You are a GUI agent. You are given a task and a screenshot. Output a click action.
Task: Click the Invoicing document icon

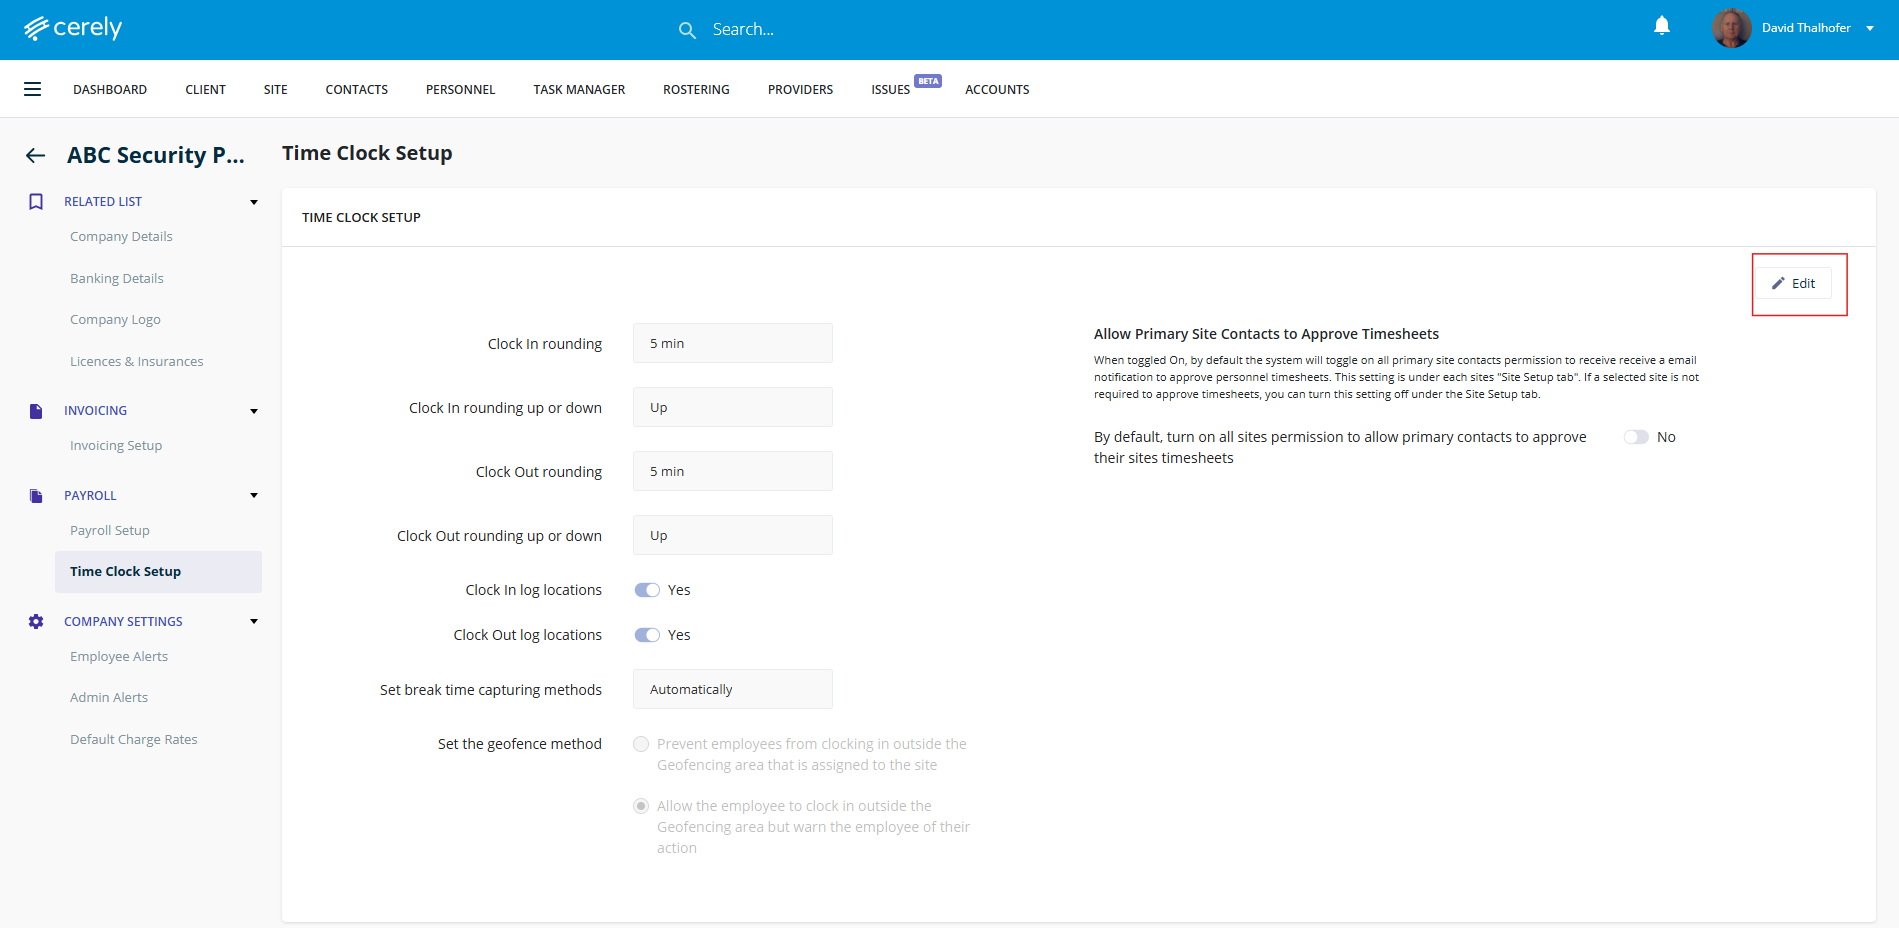[36, 411]
